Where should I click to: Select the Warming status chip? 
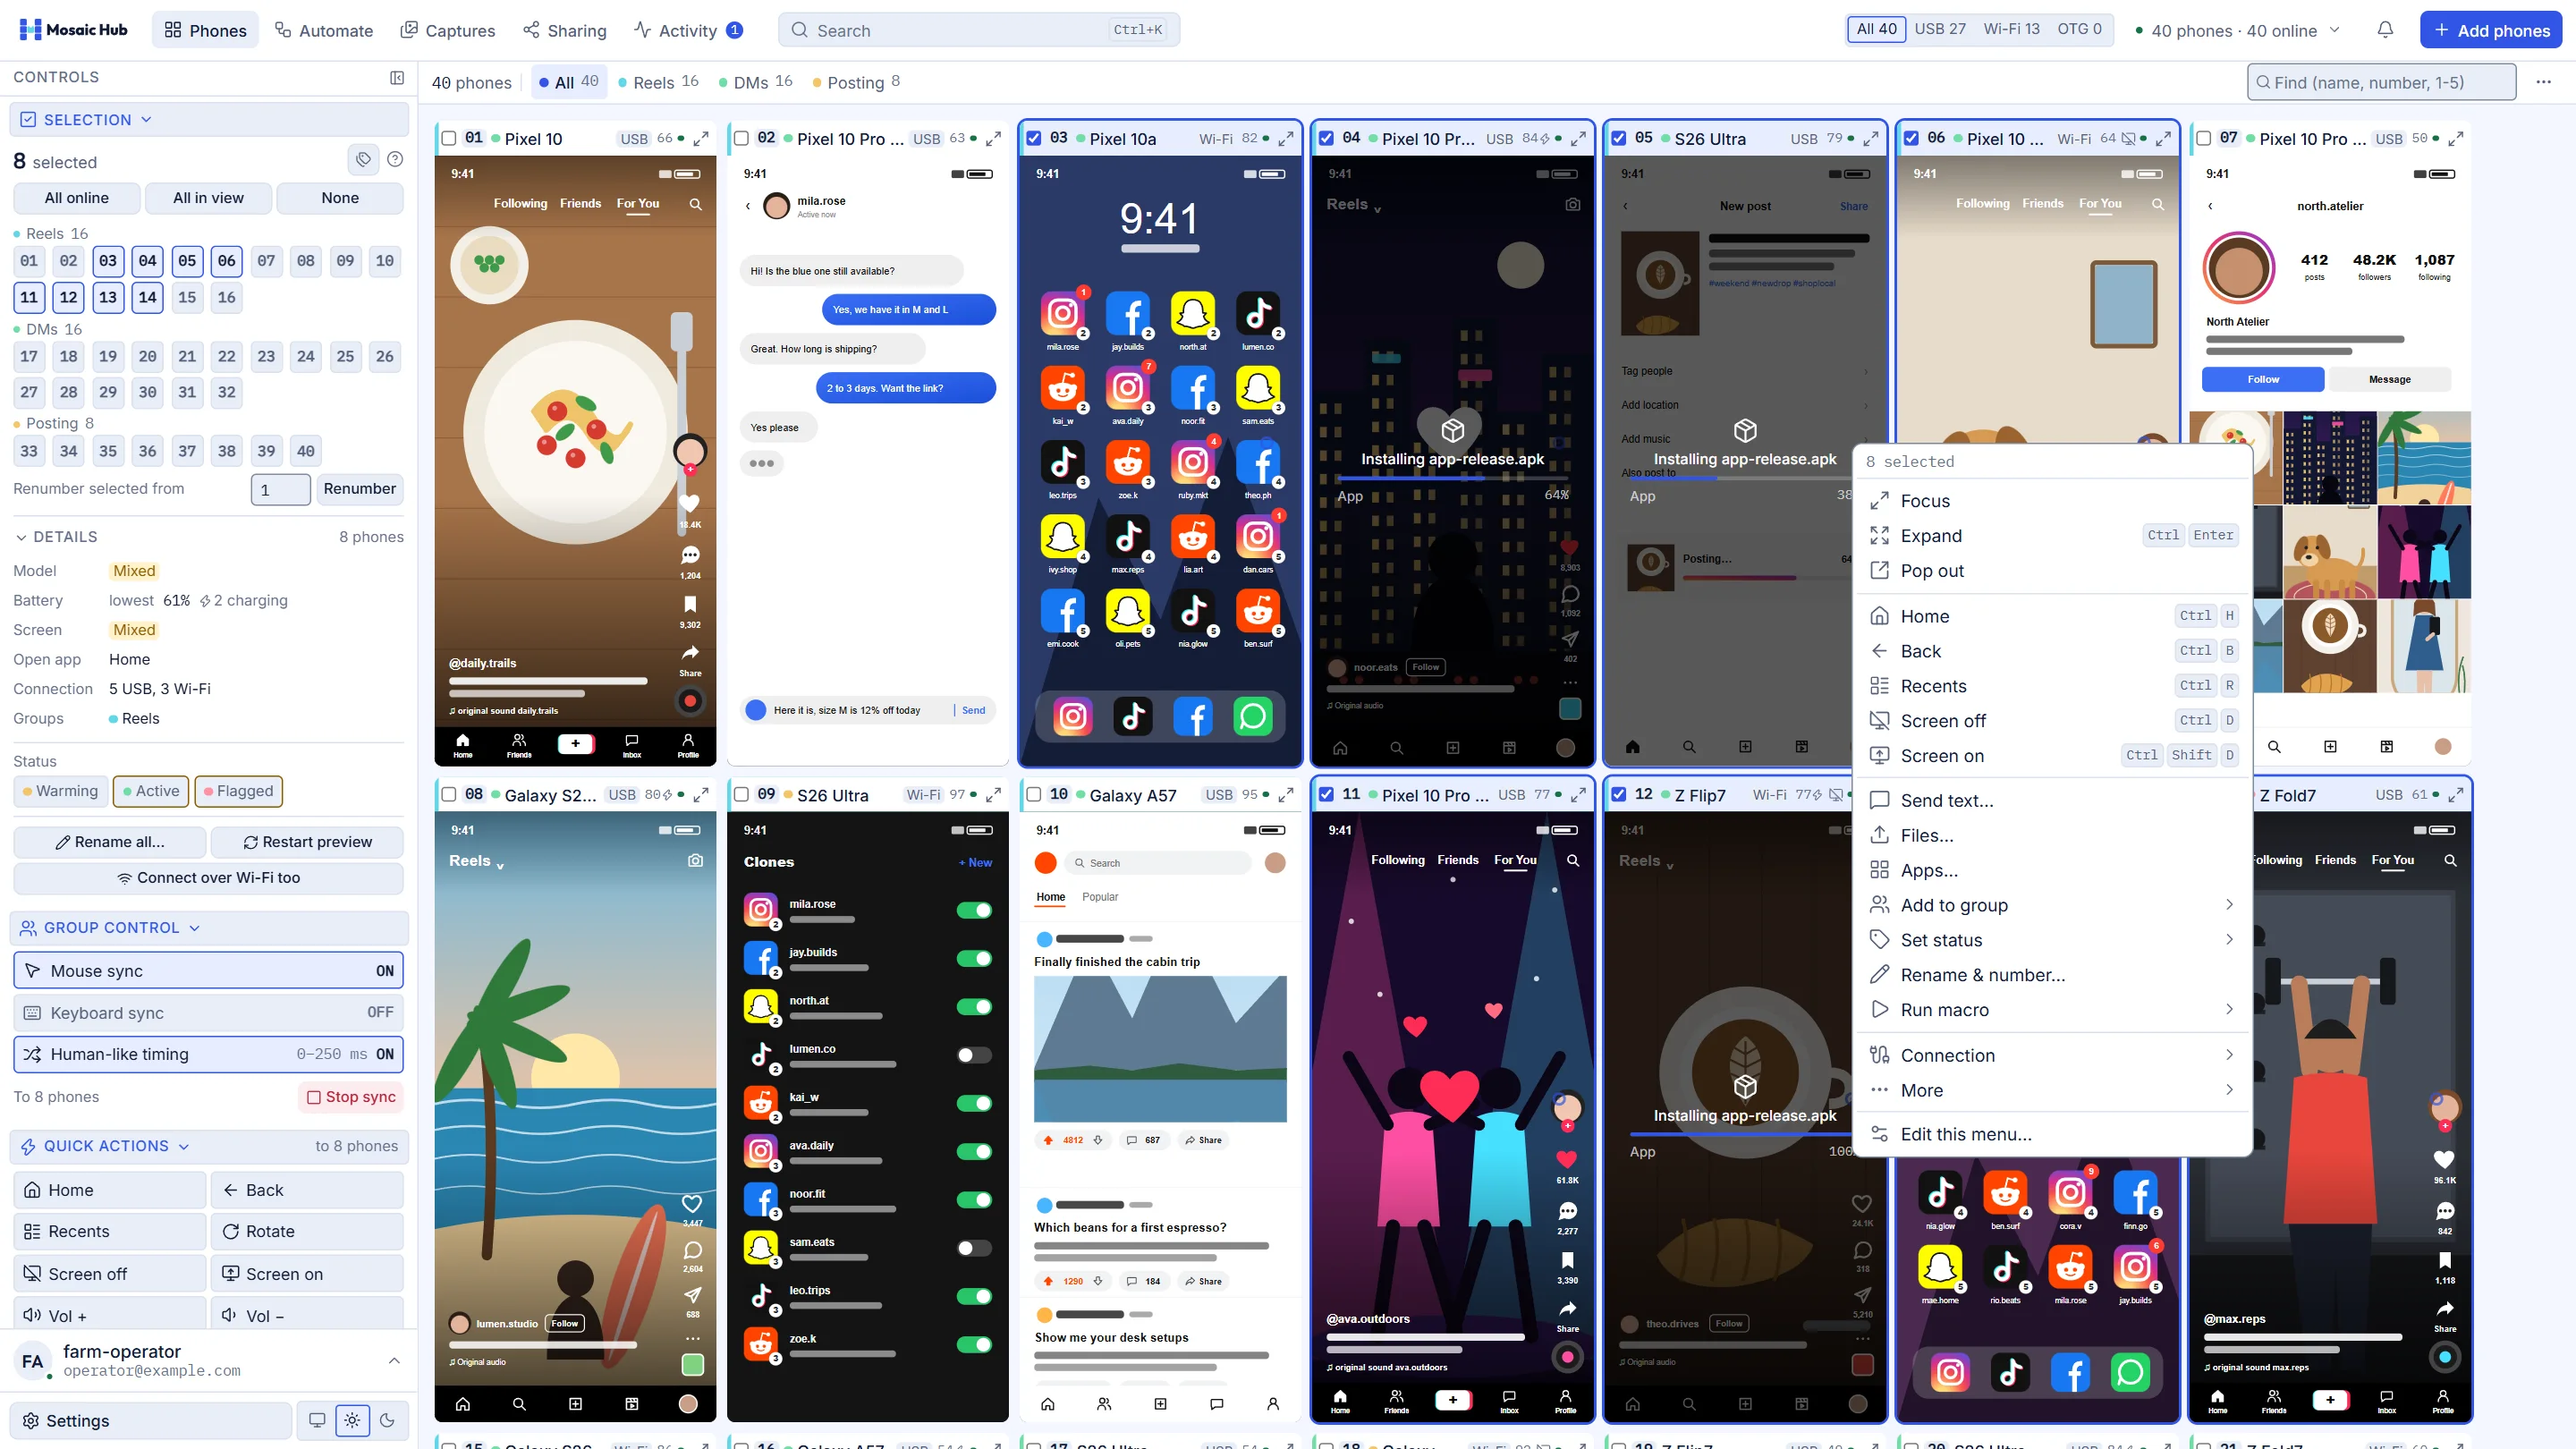pos(60,791)
